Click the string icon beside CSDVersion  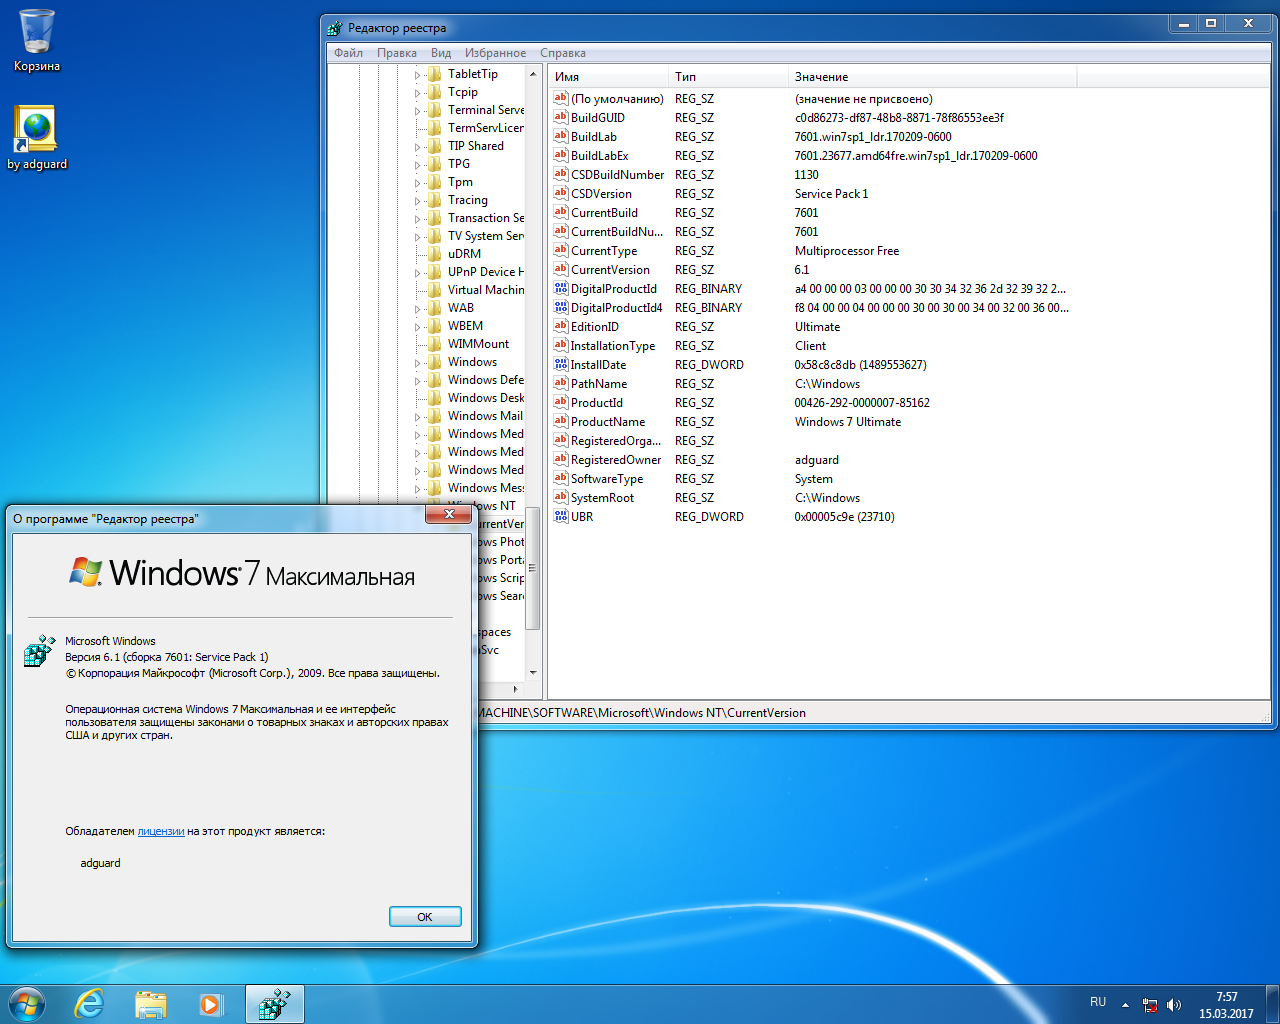tap(561, 193)
